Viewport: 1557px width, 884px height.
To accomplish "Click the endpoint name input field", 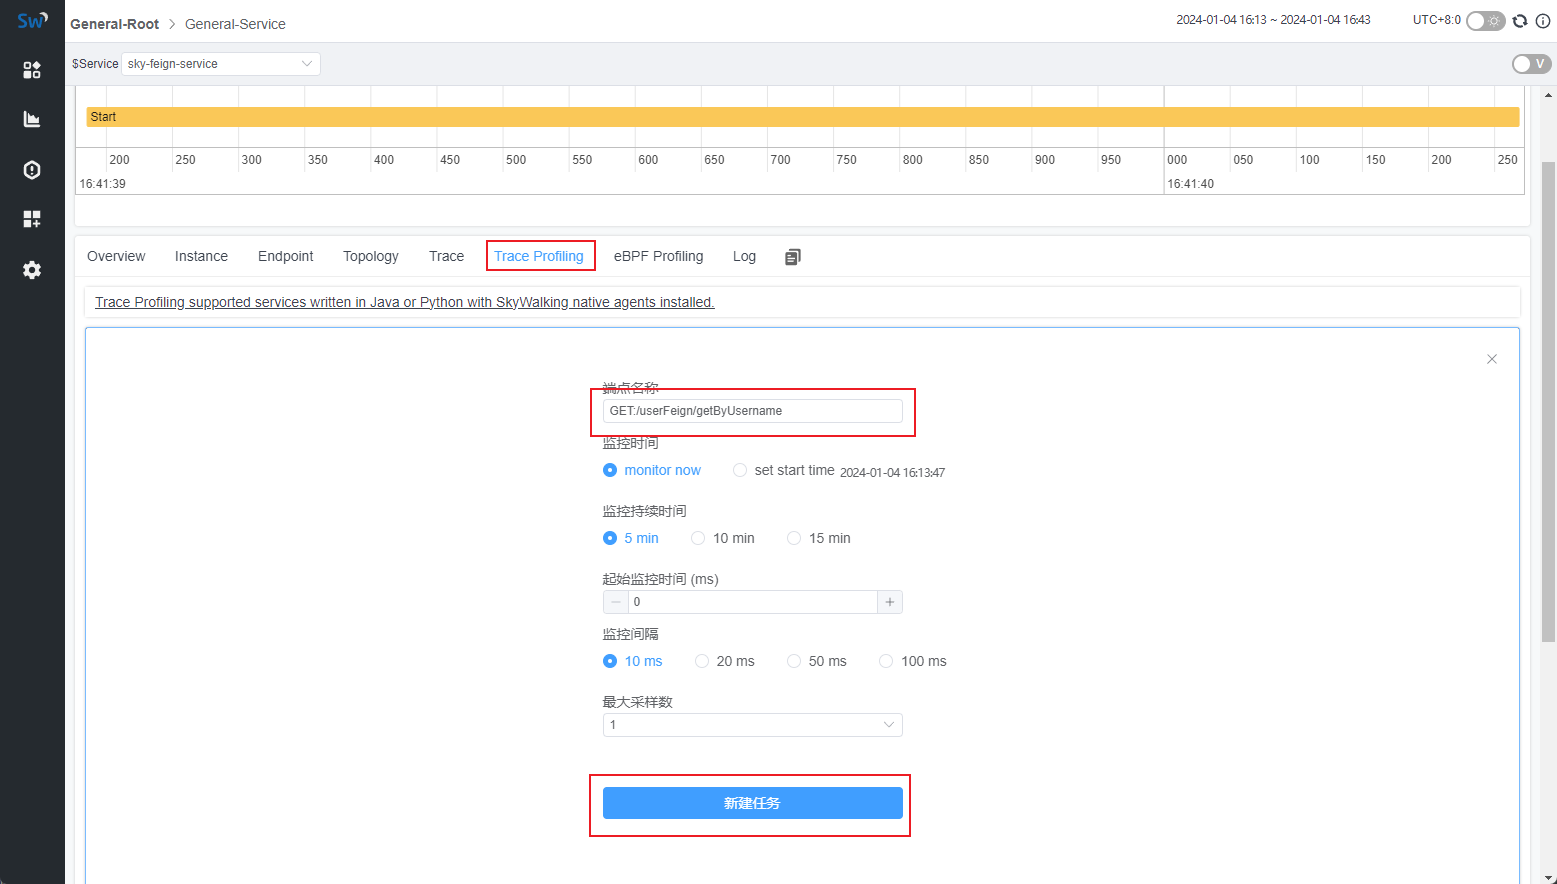I will (752, 411).
